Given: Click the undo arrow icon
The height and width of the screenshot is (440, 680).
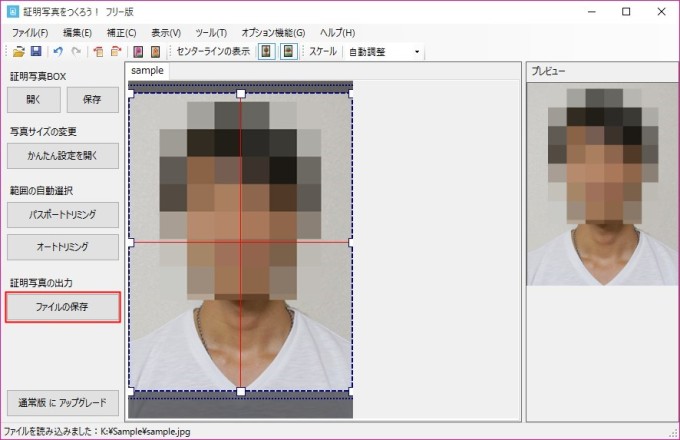Looking at the screenshot, I should tap(58, 51).
